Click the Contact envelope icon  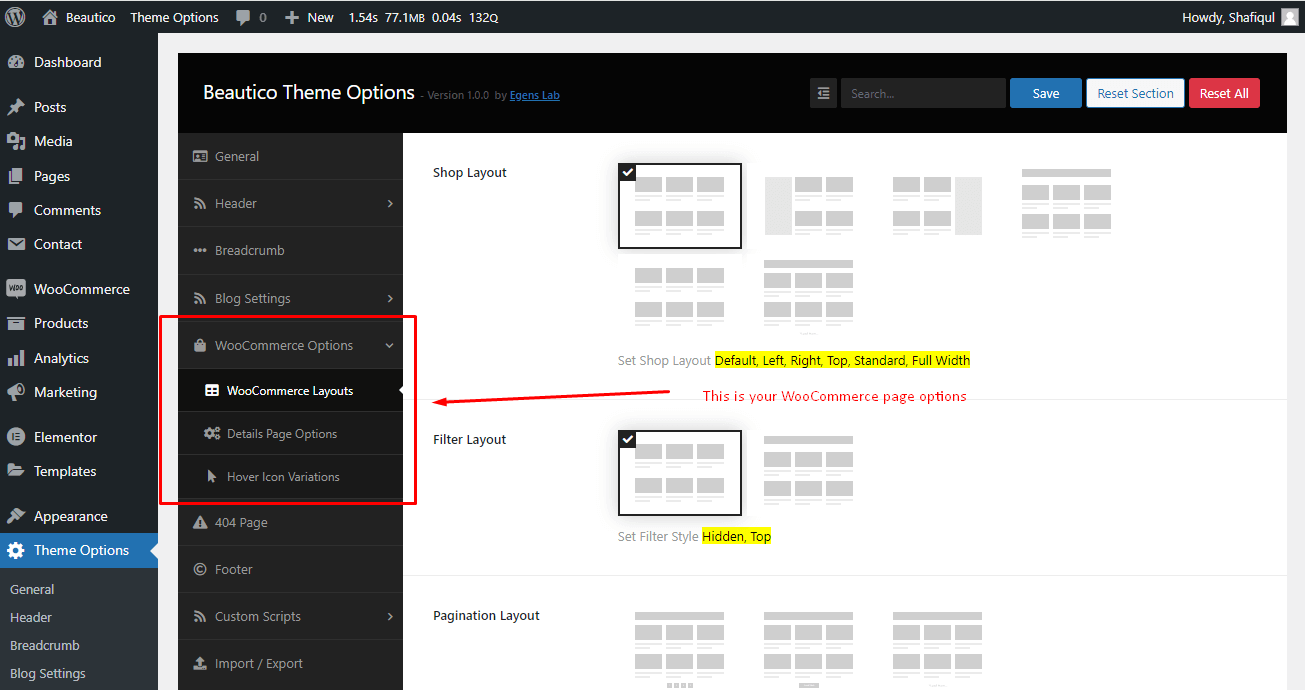(x=16, y=244)
